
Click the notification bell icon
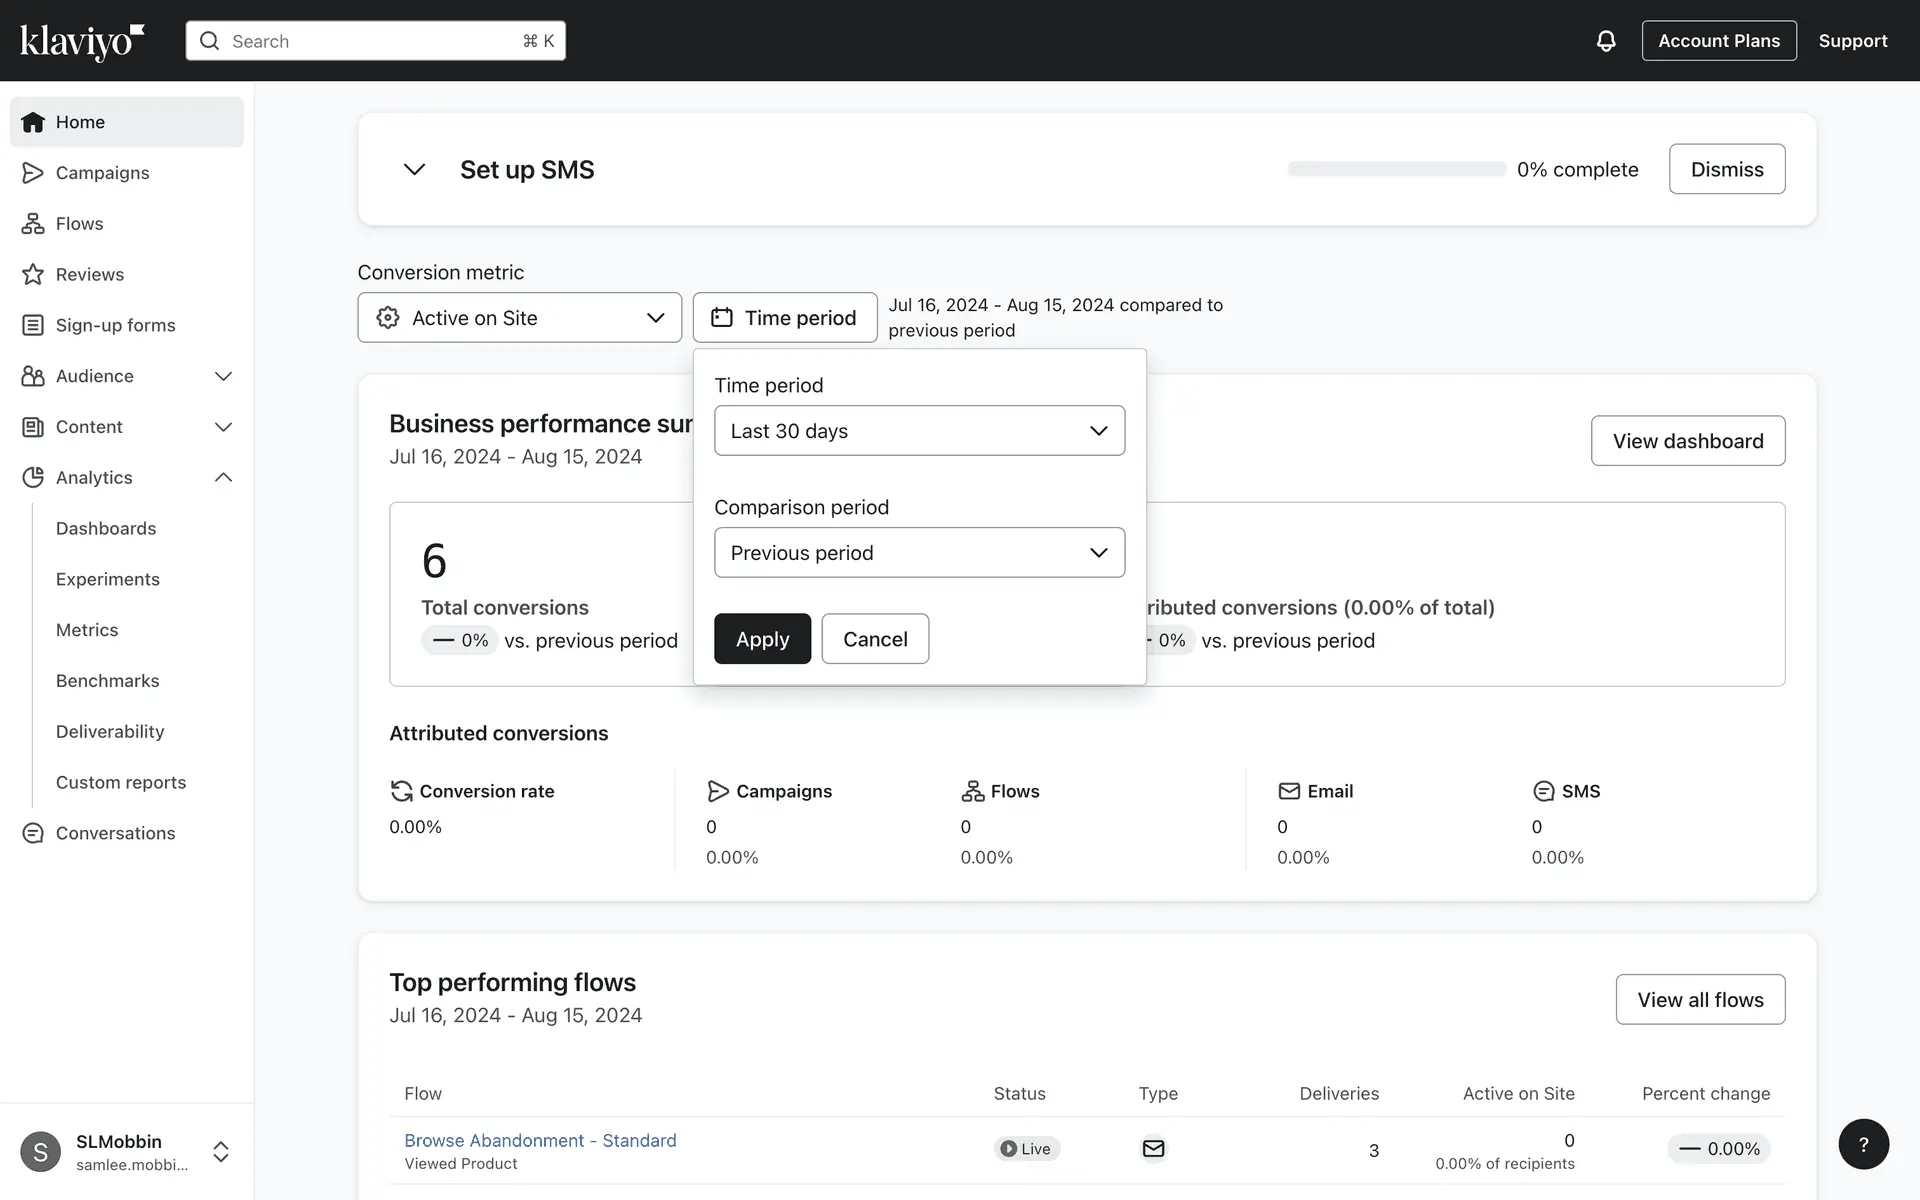pyautogui.click(x=1605, y=41)
